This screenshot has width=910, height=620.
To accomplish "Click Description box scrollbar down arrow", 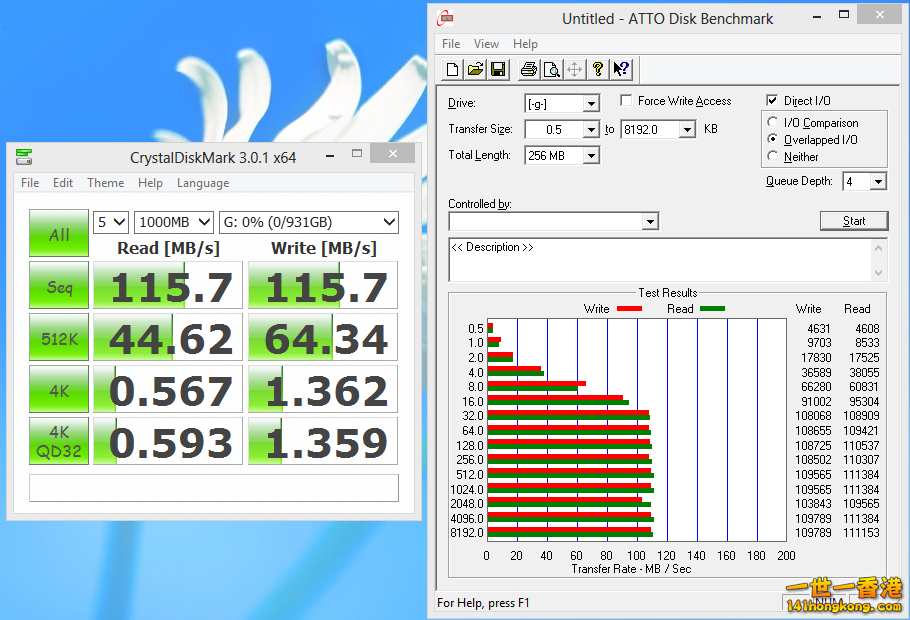I will 879,272.
